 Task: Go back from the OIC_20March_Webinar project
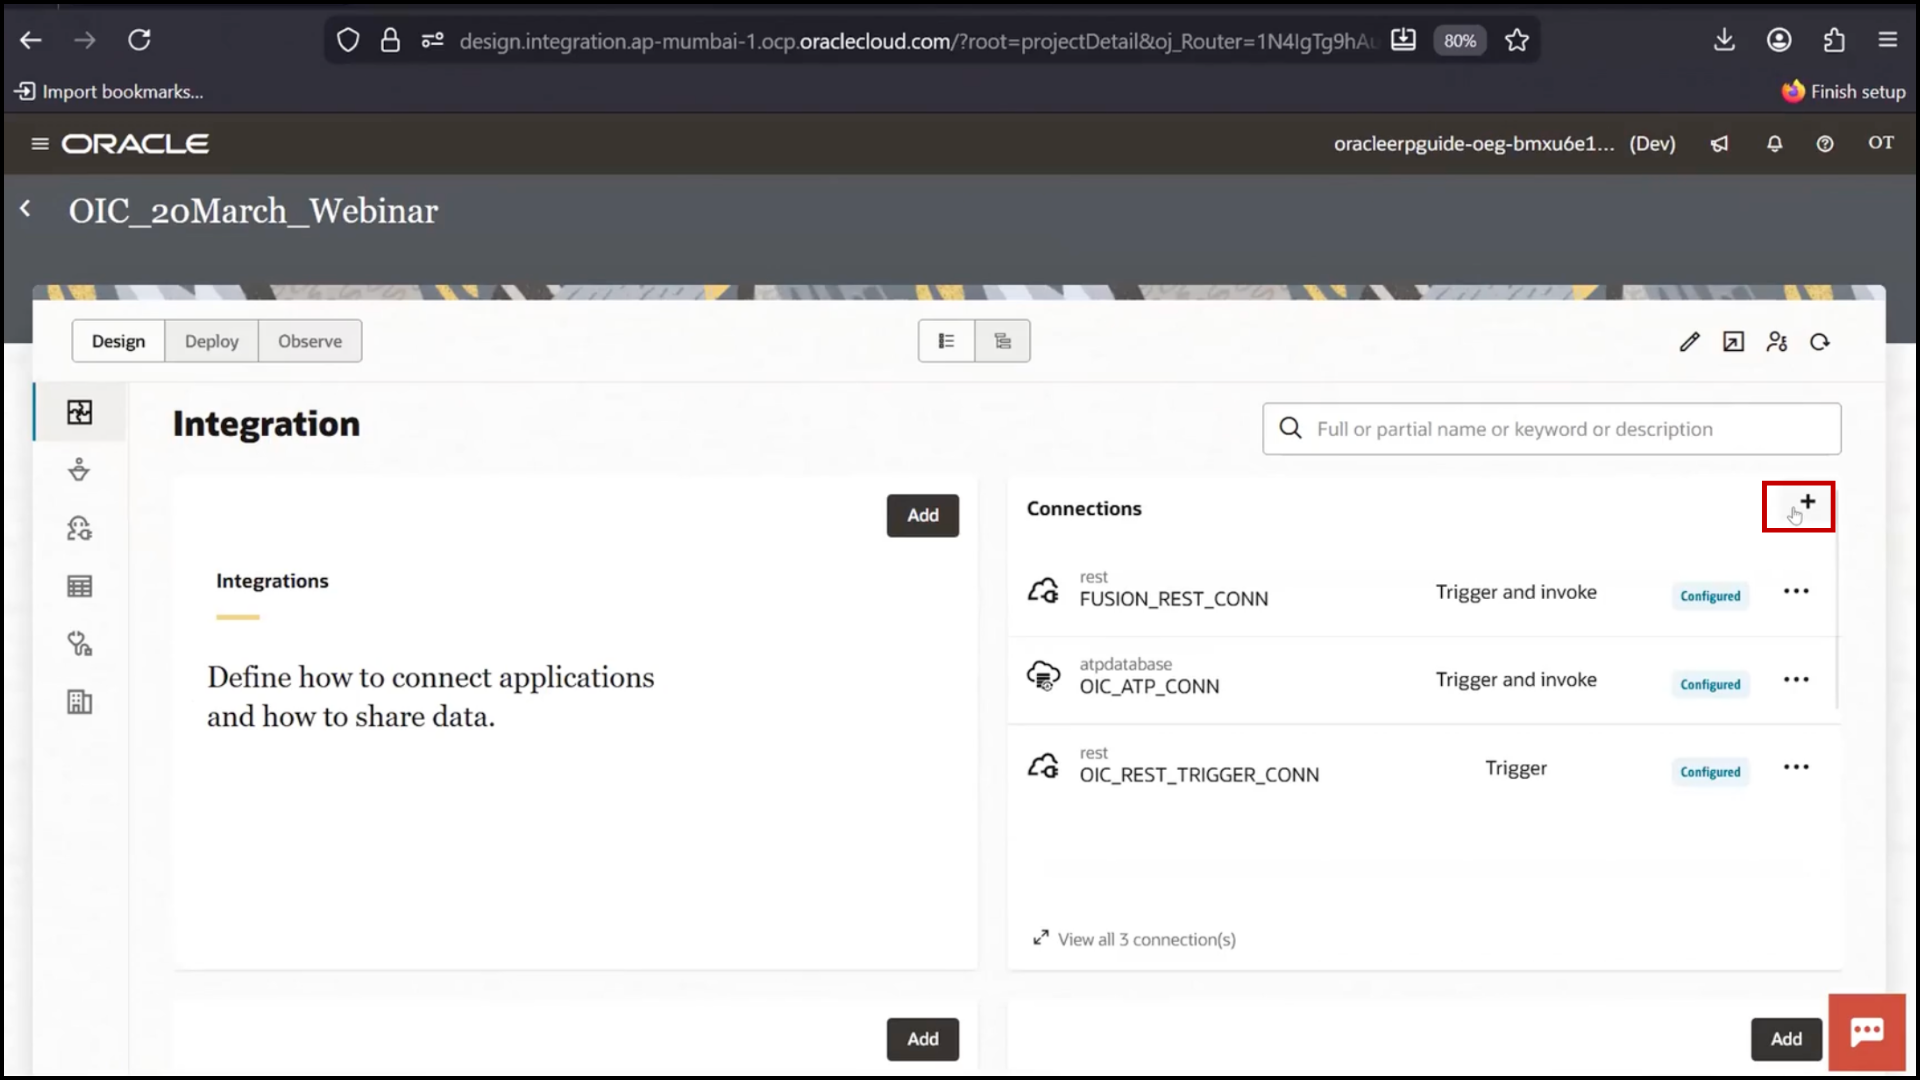26,209
